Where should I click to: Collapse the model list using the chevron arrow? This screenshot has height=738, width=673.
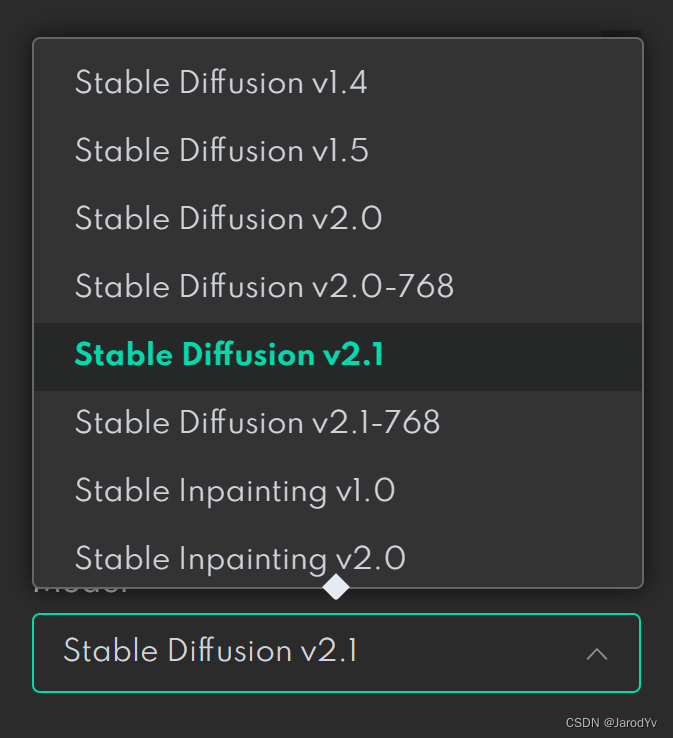tap(597, 654)
